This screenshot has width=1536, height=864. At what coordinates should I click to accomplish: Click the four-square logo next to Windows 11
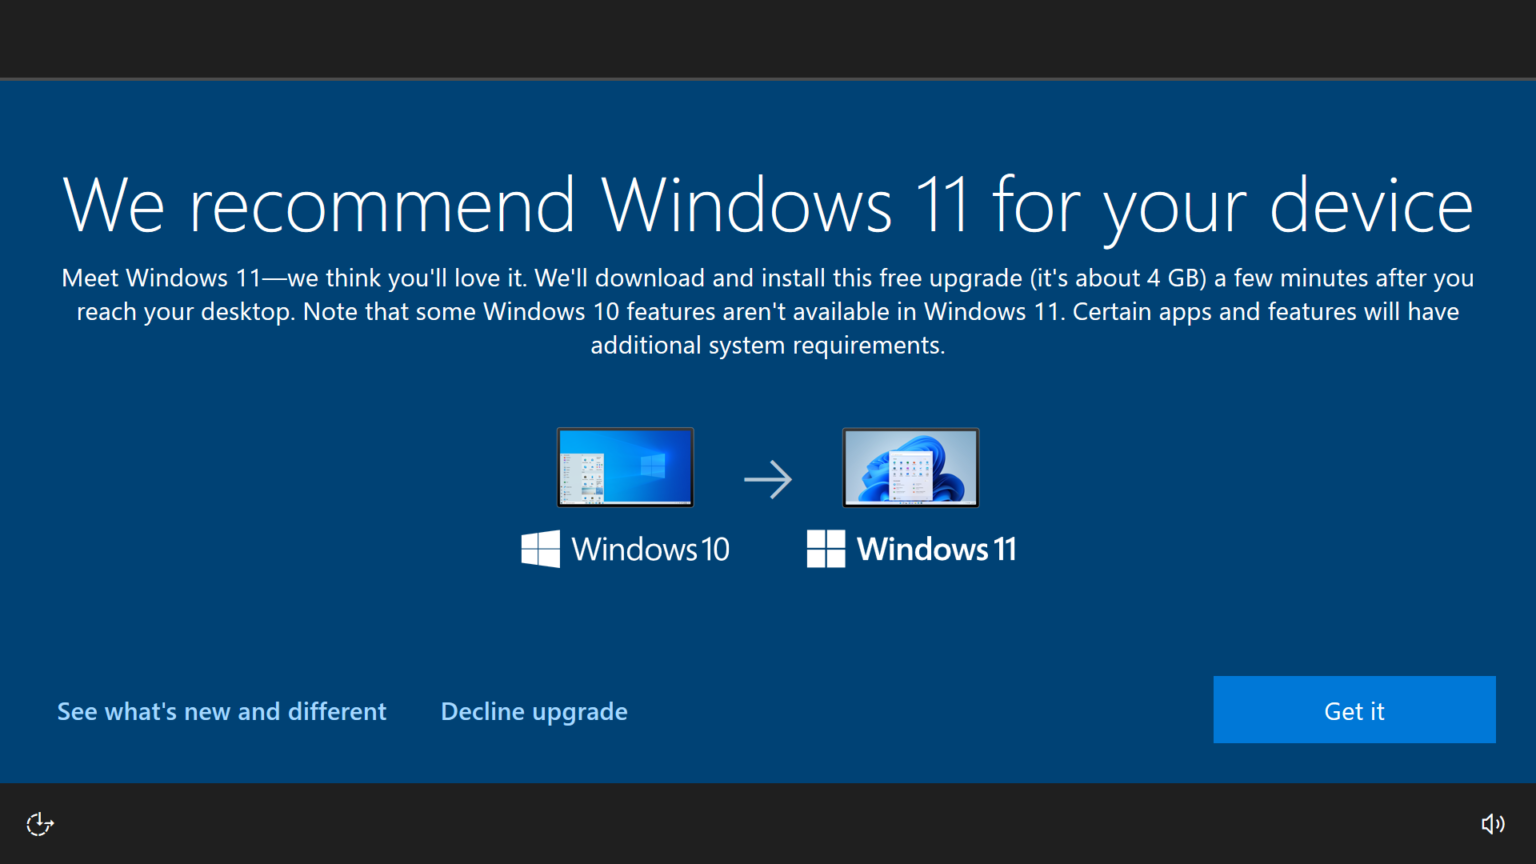pos(826,548)
